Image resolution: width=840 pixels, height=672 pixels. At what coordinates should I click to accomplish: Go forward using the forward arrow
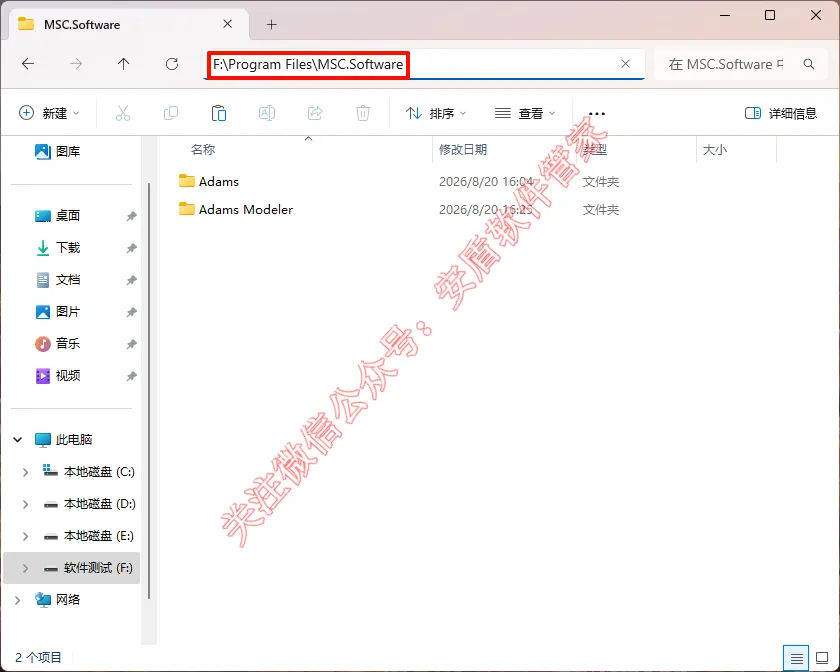[76, 64]
